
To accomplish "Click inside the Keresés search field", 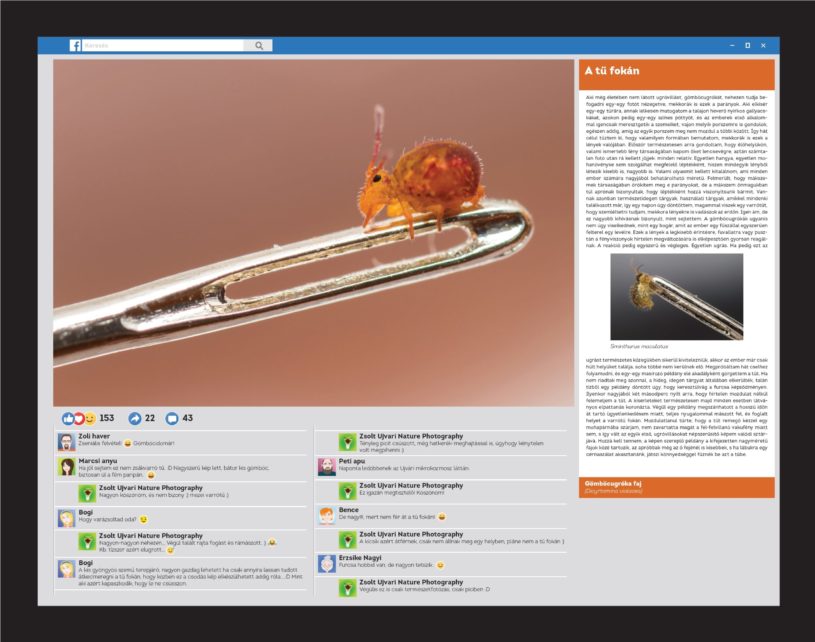I will [160, 46].
